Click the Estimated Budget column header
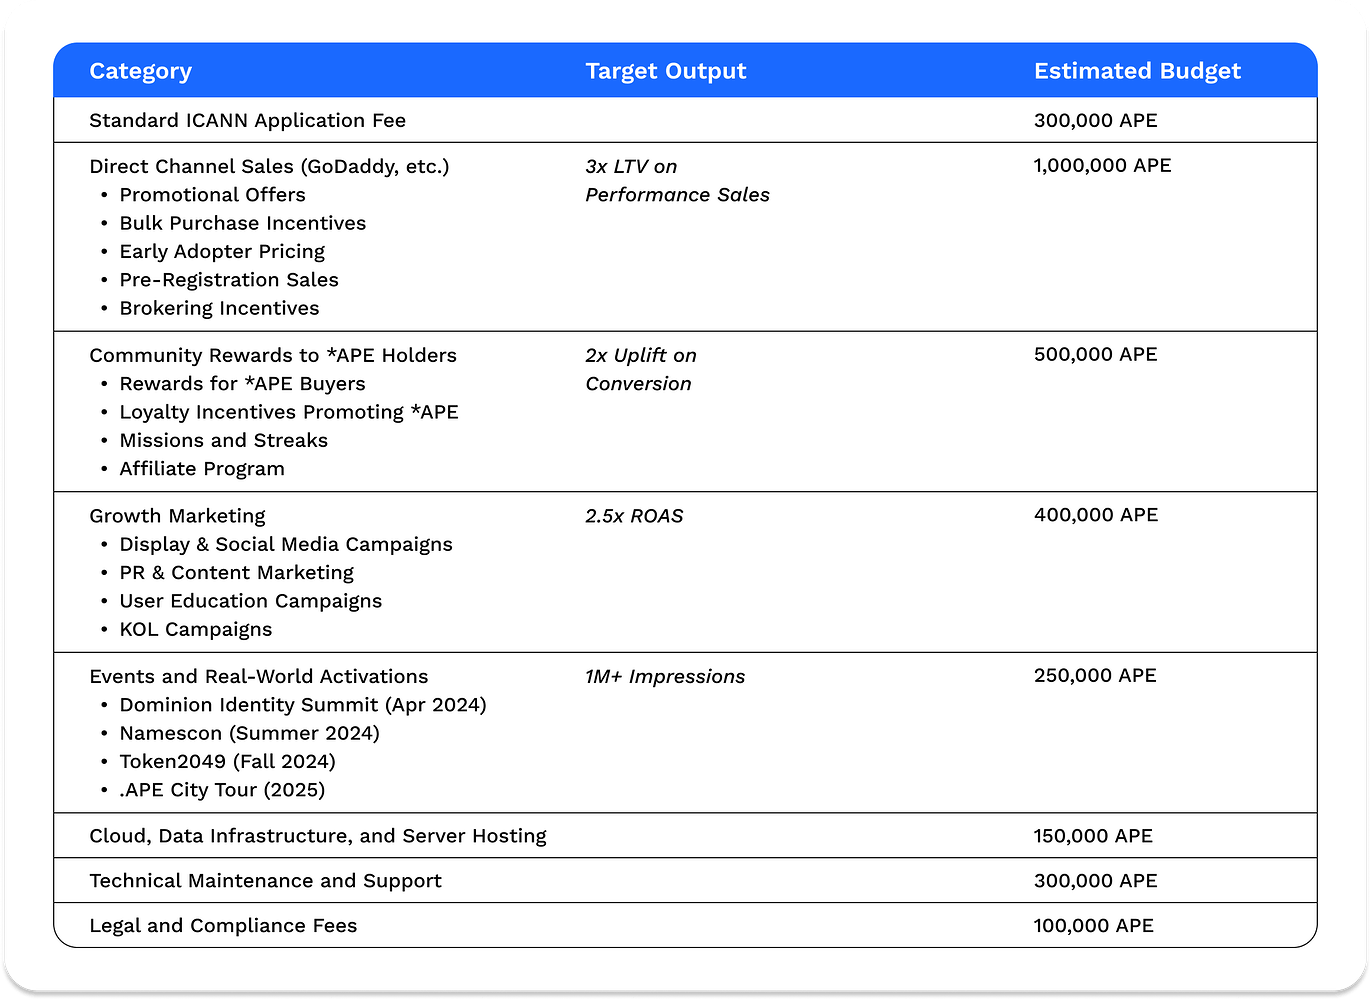1370x1000 pixels. (x=1137, y=71)
